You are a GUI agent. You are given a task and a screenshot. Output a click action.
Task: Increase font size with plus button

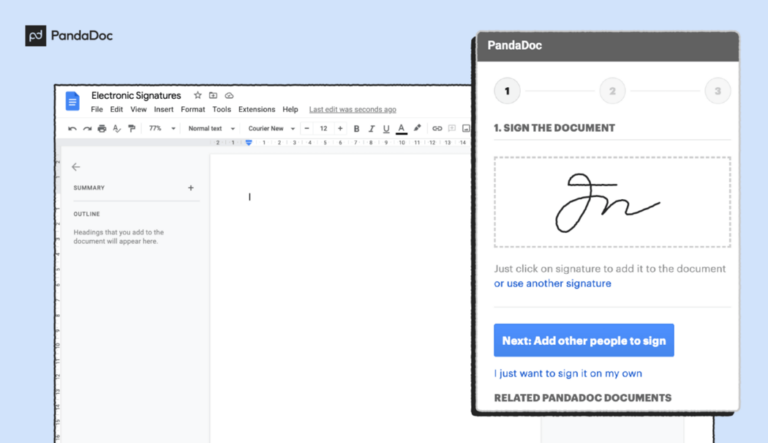pos(340,128)
